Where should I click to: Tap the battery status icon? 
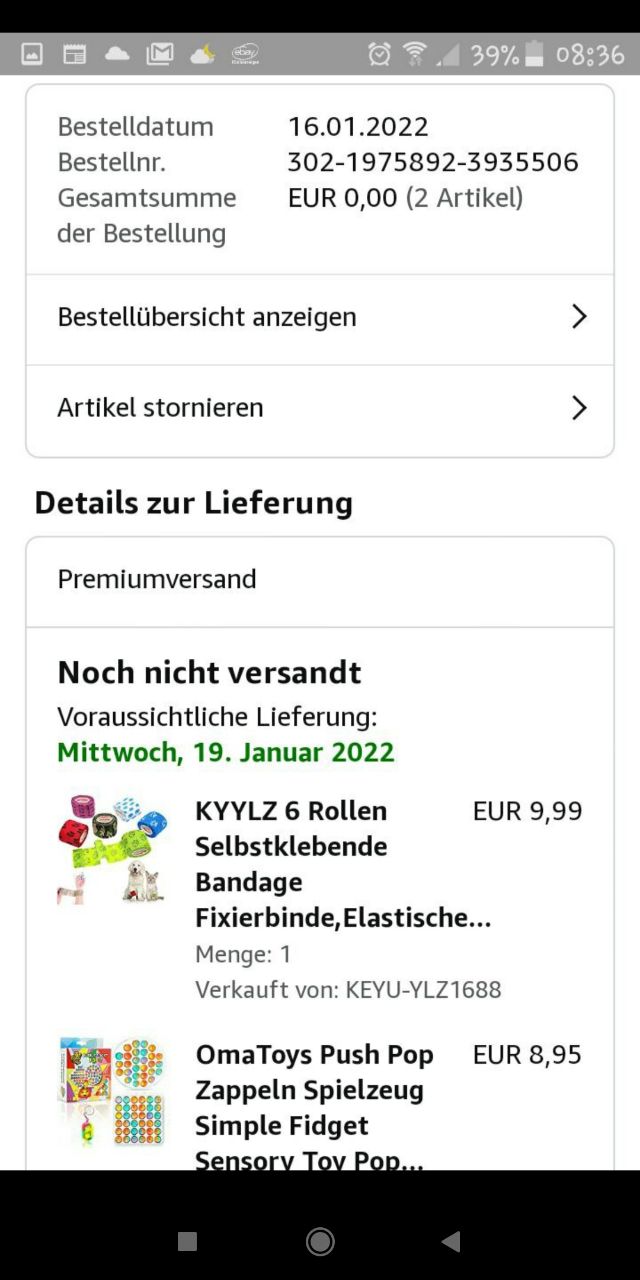pos(535,54)
